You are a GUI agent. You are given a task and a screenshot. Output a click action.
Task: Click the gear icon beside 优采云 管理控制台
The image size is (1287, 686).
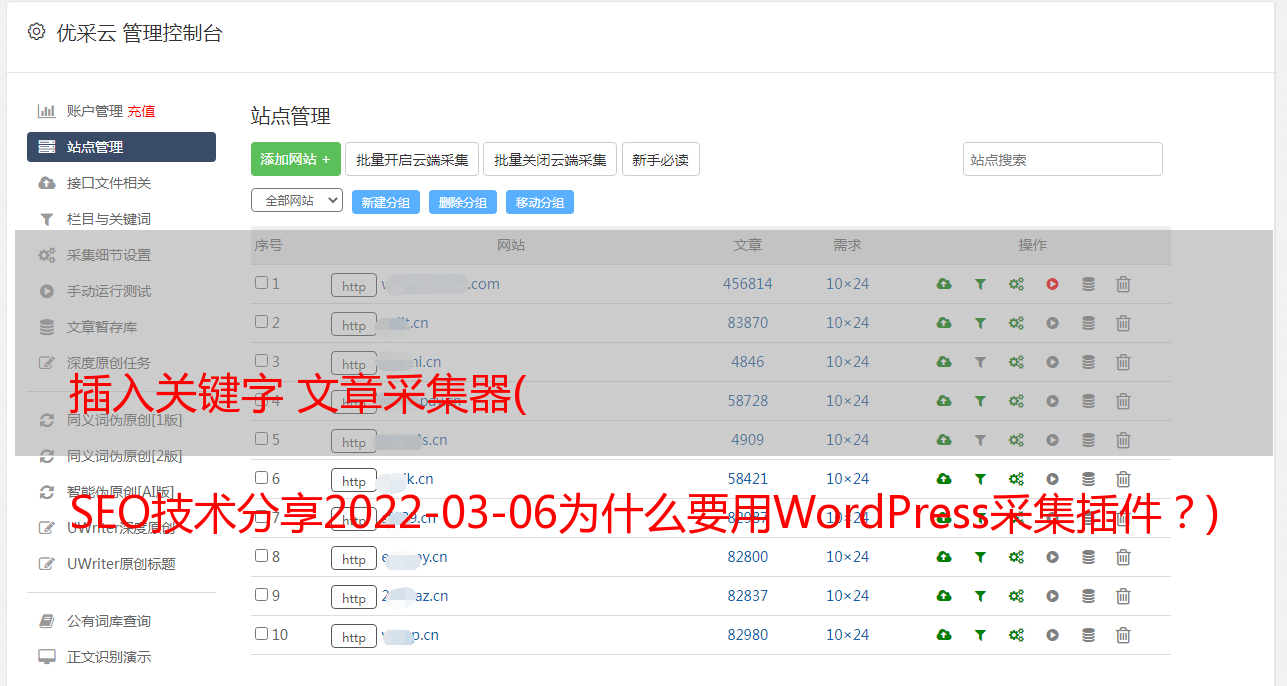[36, 32]
